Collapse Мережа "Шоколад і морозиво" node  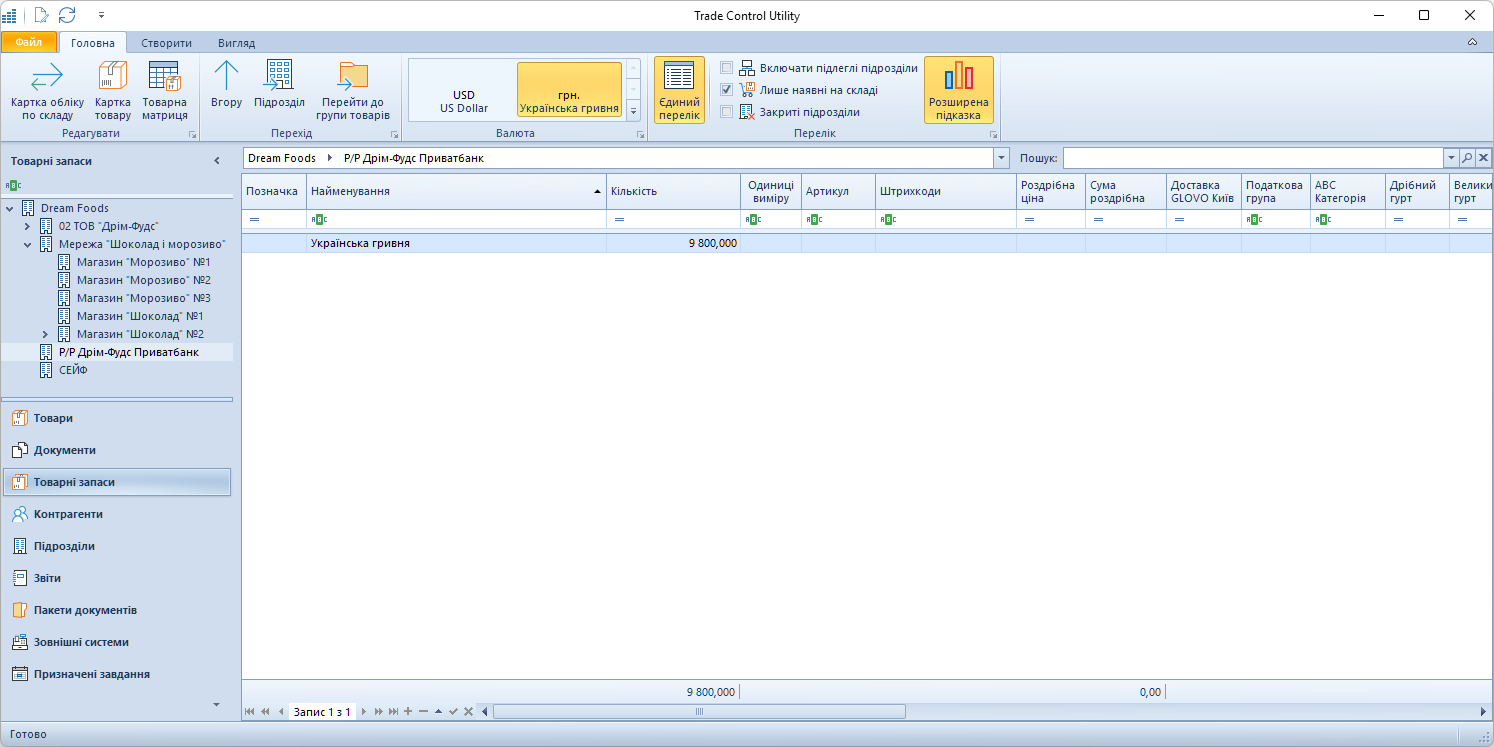tap(28, 244)
